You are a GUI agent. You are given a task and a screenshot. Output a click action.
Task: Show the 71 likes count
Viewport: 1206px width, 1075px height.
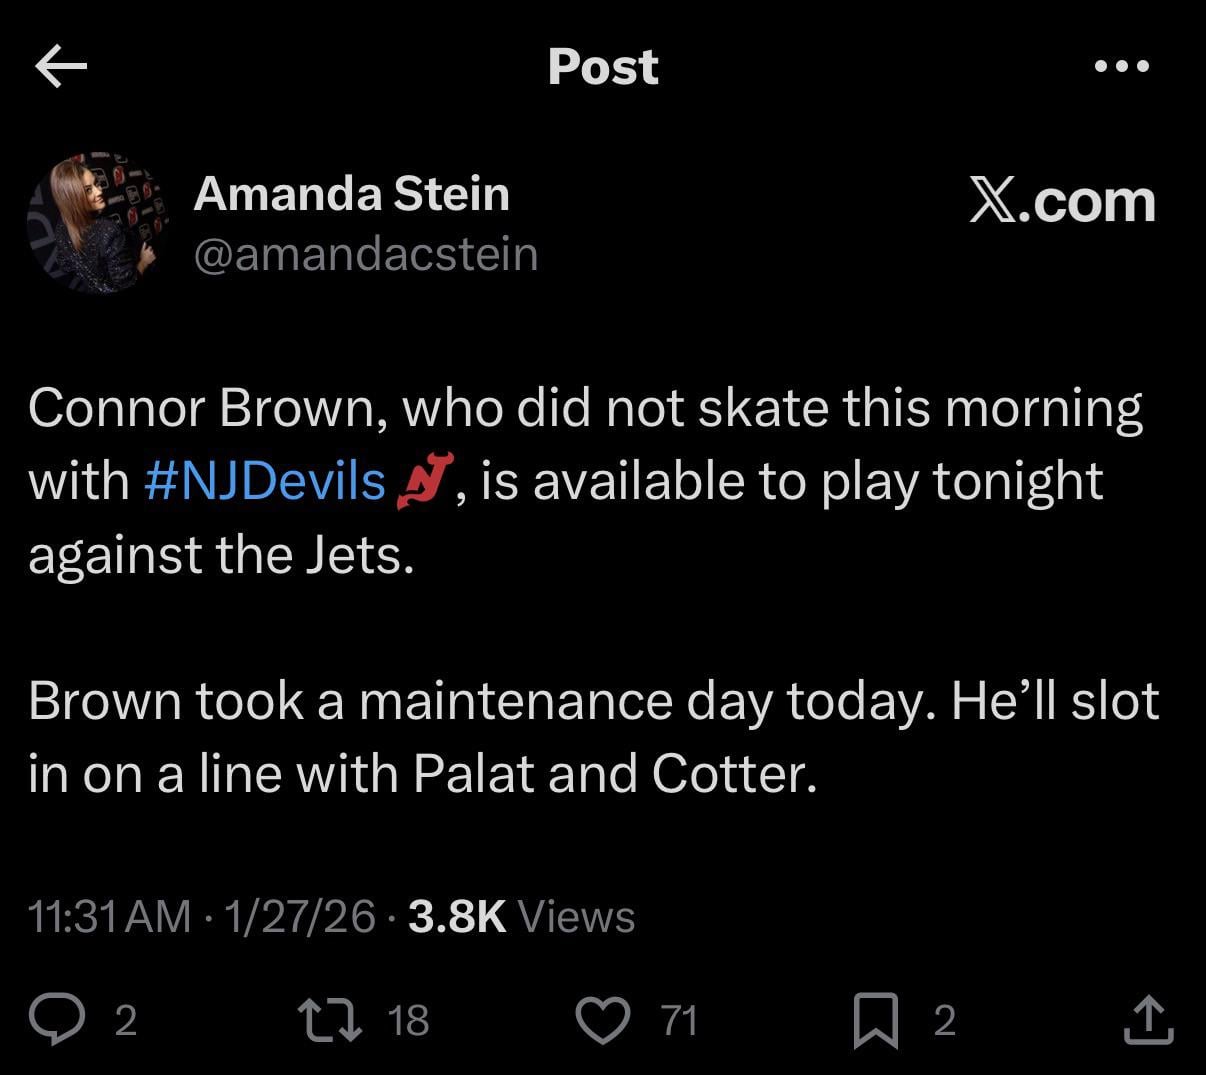point(680,1020)
